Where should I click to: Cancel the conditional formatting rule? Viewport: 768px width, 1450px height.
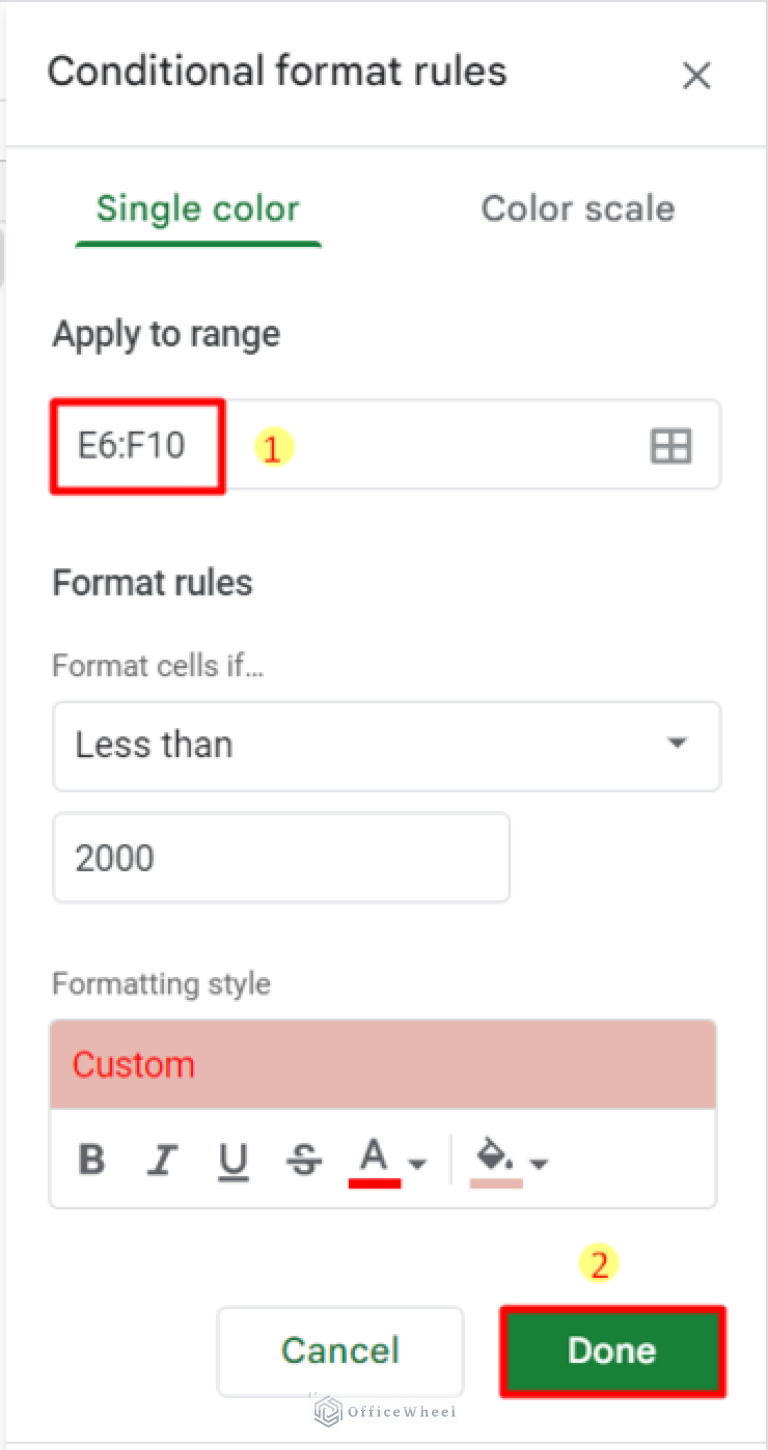point(340,1350)
